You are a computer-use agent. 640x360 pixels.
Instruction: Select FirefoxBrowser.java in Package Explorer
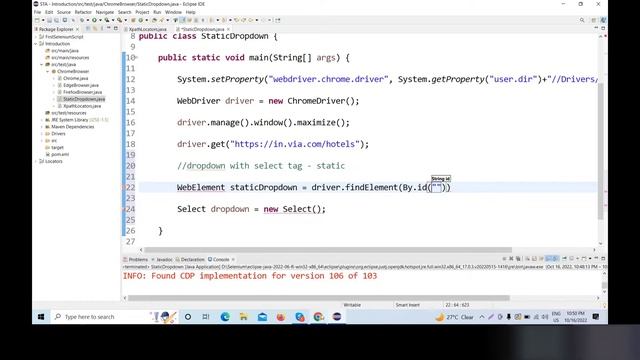point(82,92)
